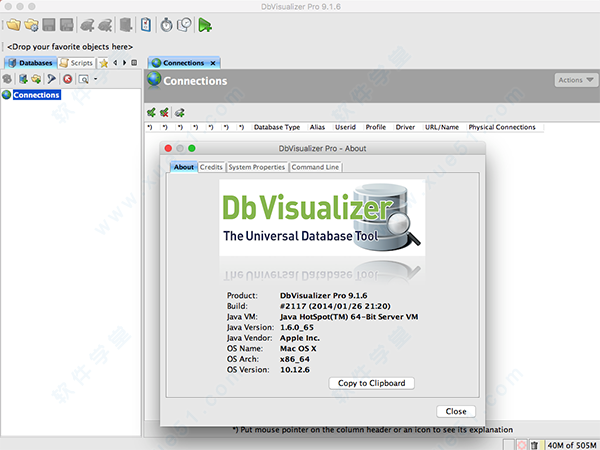
Task: Switch to the Databases tab
Action: coord(31,63)
